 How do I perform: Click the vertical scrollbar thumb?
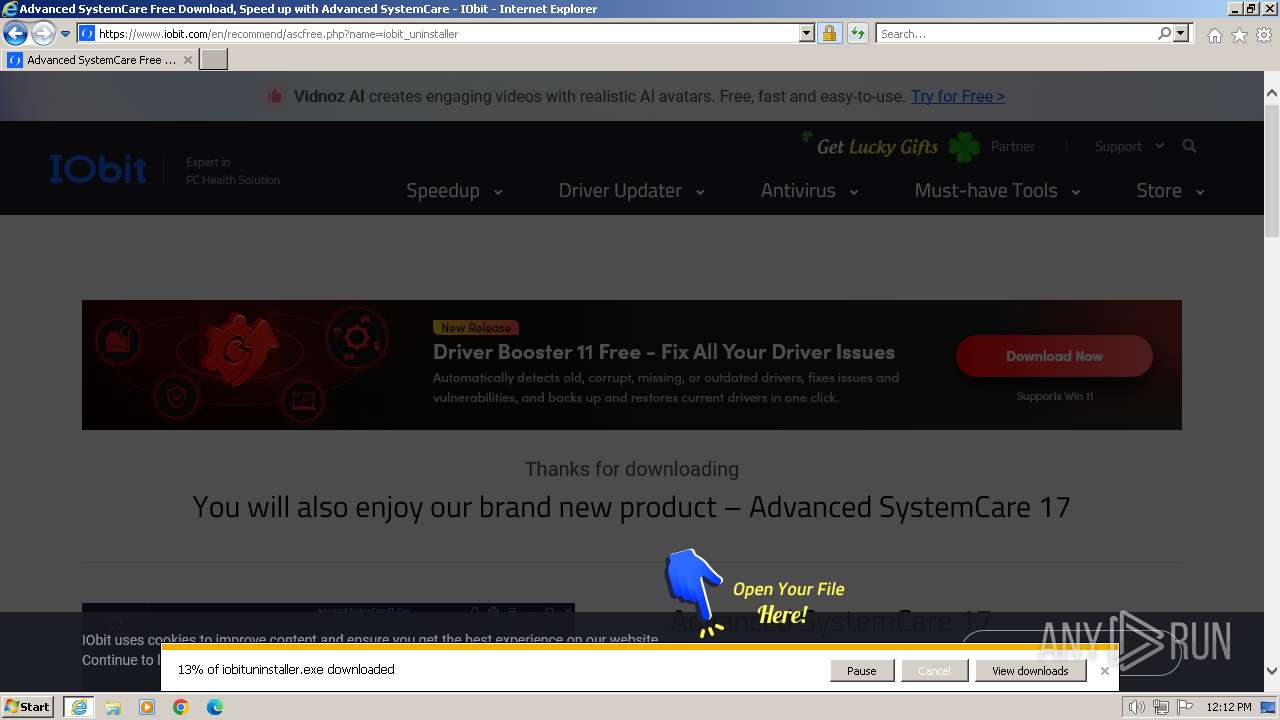1272,170
